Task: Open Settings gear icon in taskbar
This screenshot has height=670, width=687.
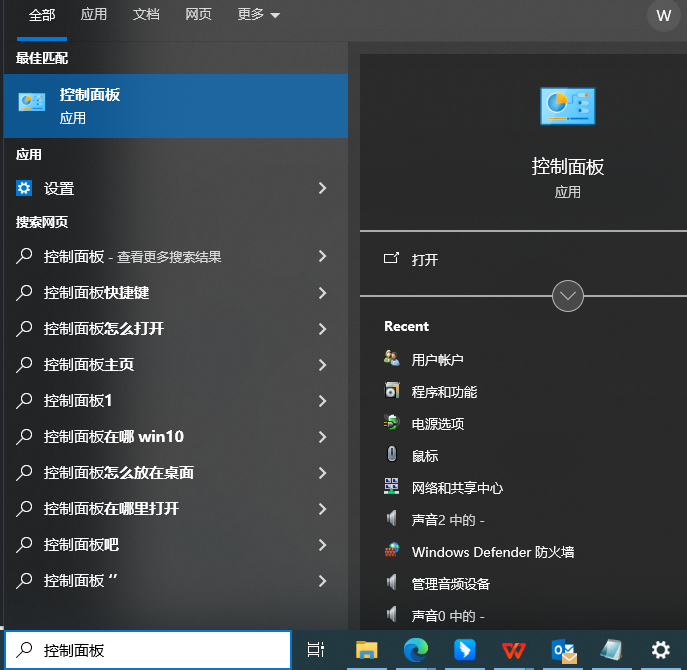Action: tap(660, 650)
